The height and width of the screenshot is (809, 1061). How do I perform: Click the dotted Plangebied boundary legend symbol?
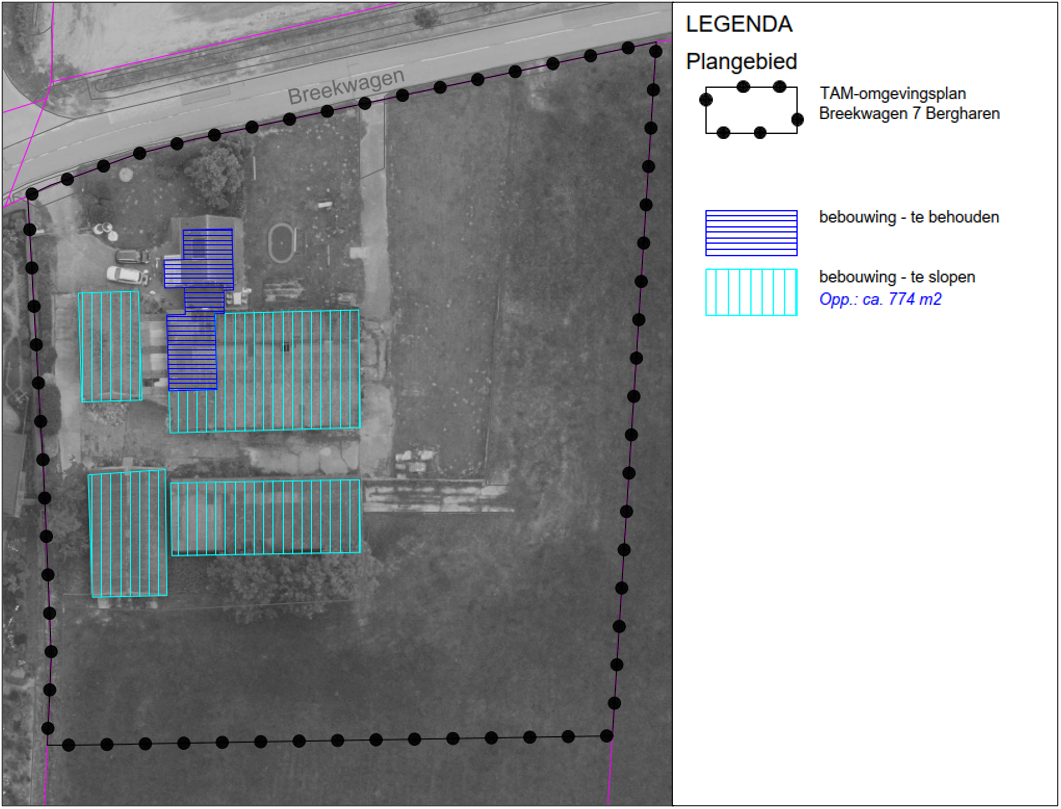[x=751, y=110]
